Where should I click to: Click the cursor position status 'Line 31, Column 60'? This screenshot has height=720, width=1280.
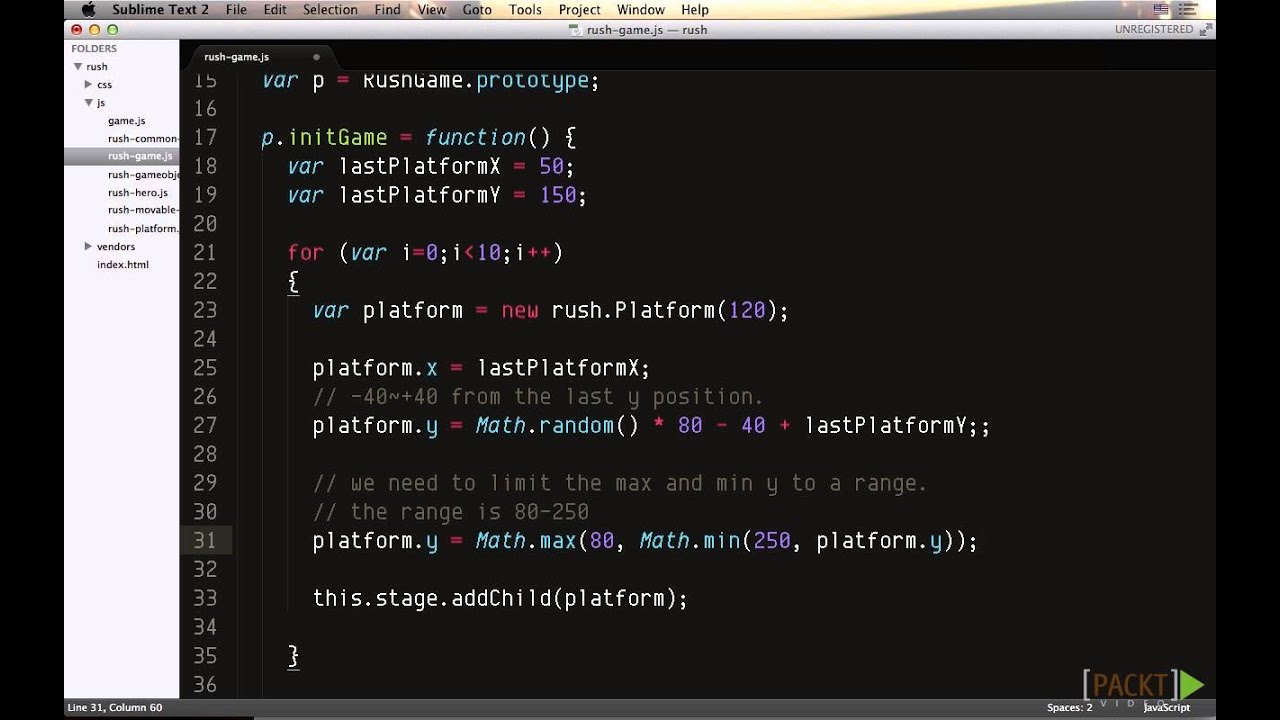115,707
